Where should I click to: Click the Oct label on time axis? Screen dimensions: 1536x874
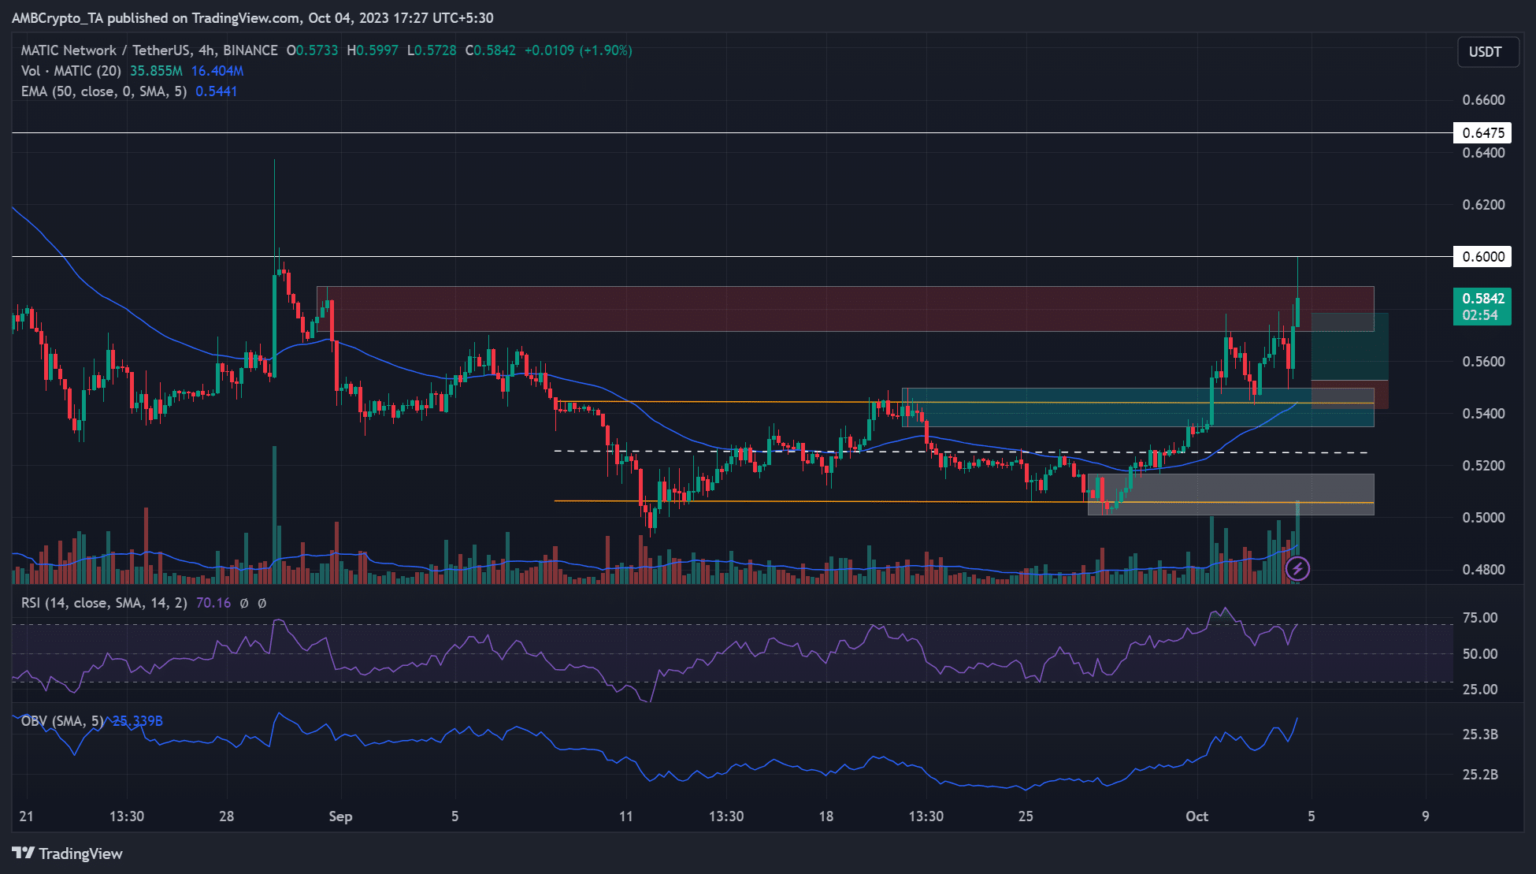pyautogui.click(x=1197, y=816)
